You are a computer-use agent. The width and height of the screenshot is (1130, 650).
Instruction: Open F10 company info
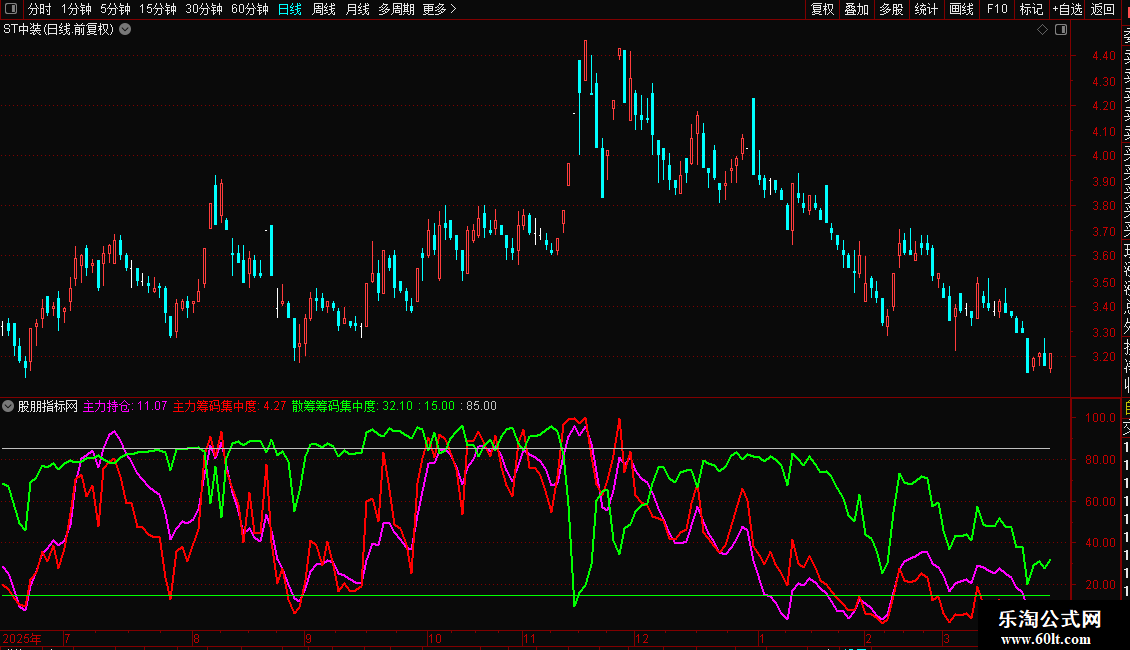tap(997, 9)
